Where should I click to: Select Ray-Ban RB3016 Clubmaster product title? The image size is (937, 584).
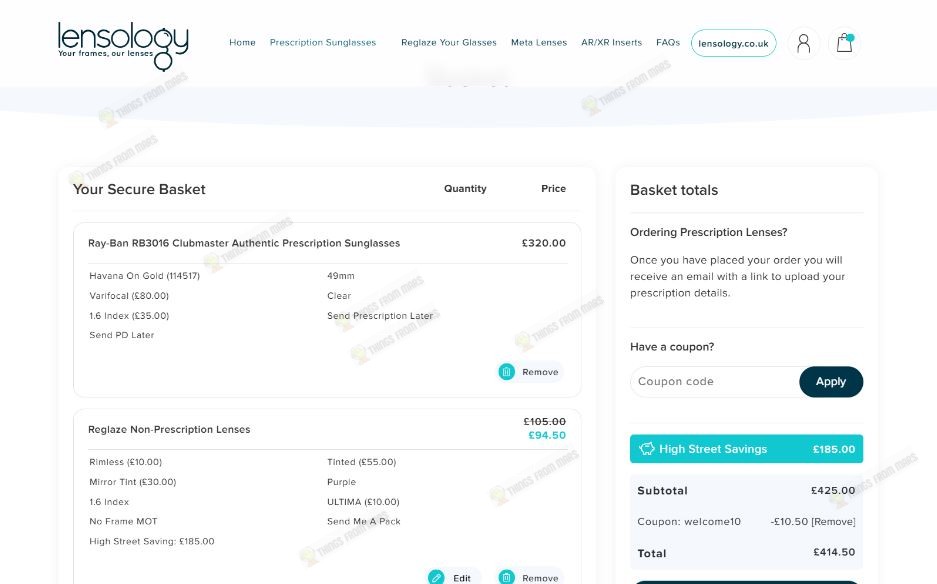point(244,243)
